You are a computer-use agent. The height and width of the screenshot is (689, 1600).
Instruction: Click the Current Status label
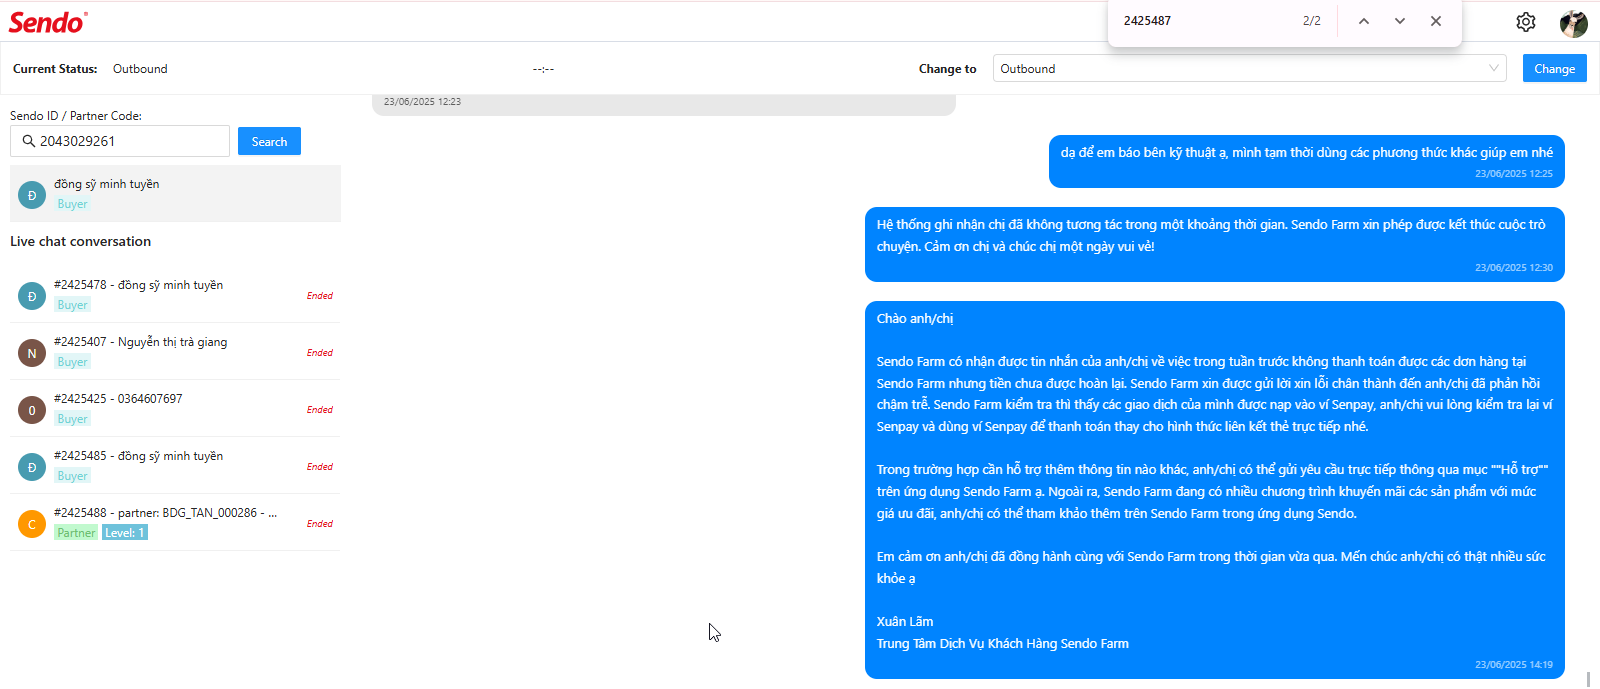coord(55,69)
